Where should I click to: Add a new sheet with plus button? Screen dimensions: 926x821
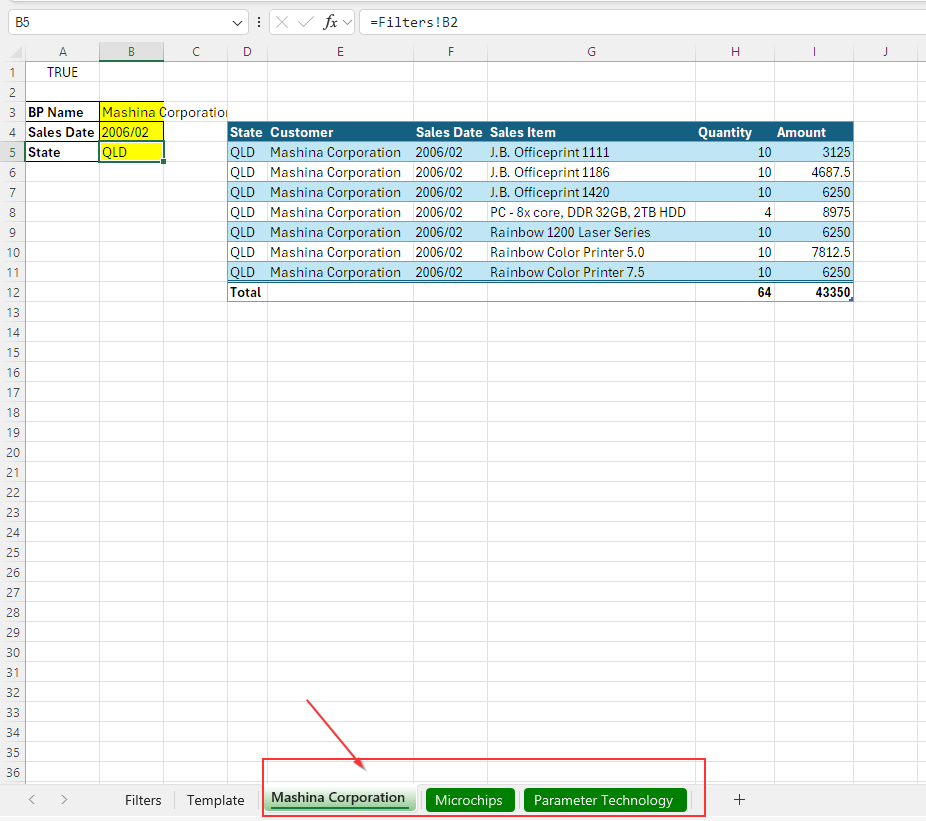739,800
